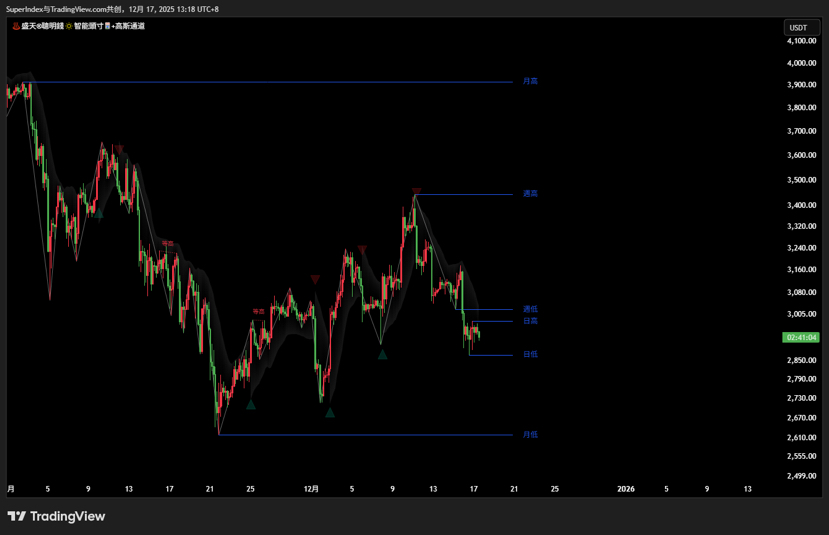Click the sun icon before 智能顺寸
This screenshot has width=829, height=535.
point(69,26)
